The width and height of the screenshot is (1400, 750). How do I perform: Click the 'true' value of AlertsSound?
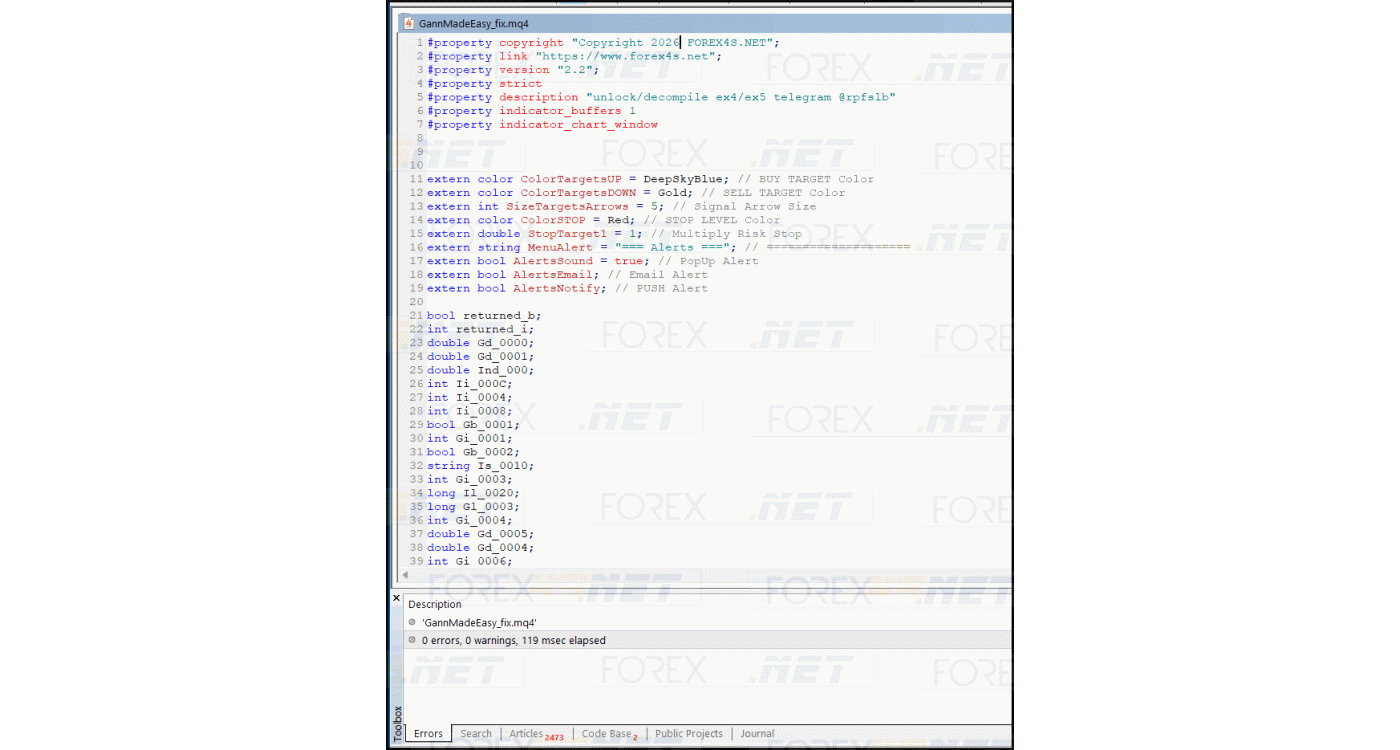tap(629, 261)
